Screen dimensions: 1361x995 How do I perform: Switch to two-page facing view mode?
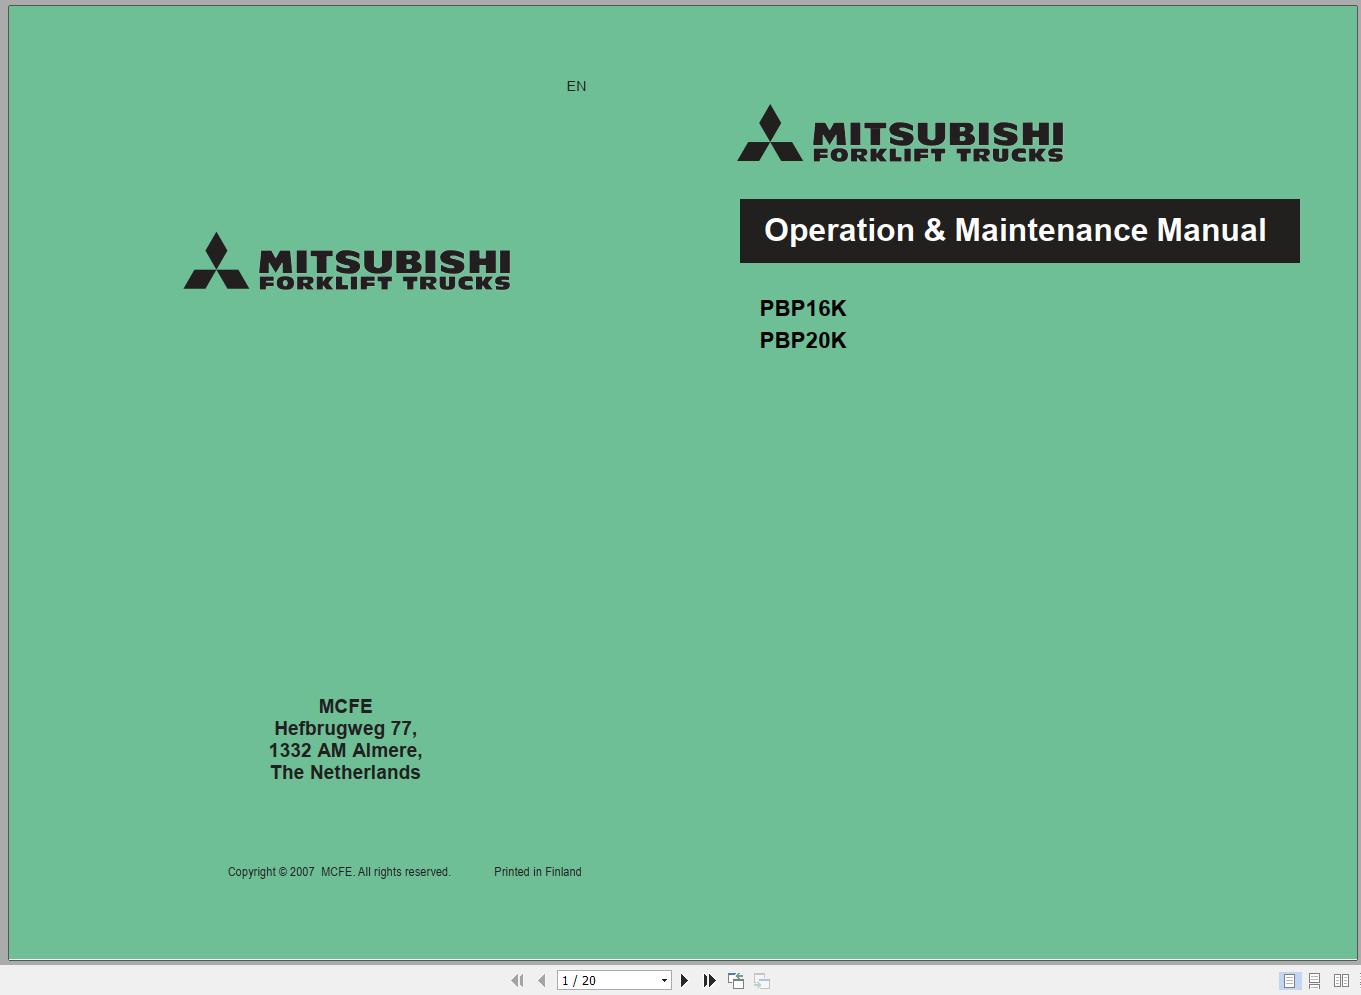1341,981
